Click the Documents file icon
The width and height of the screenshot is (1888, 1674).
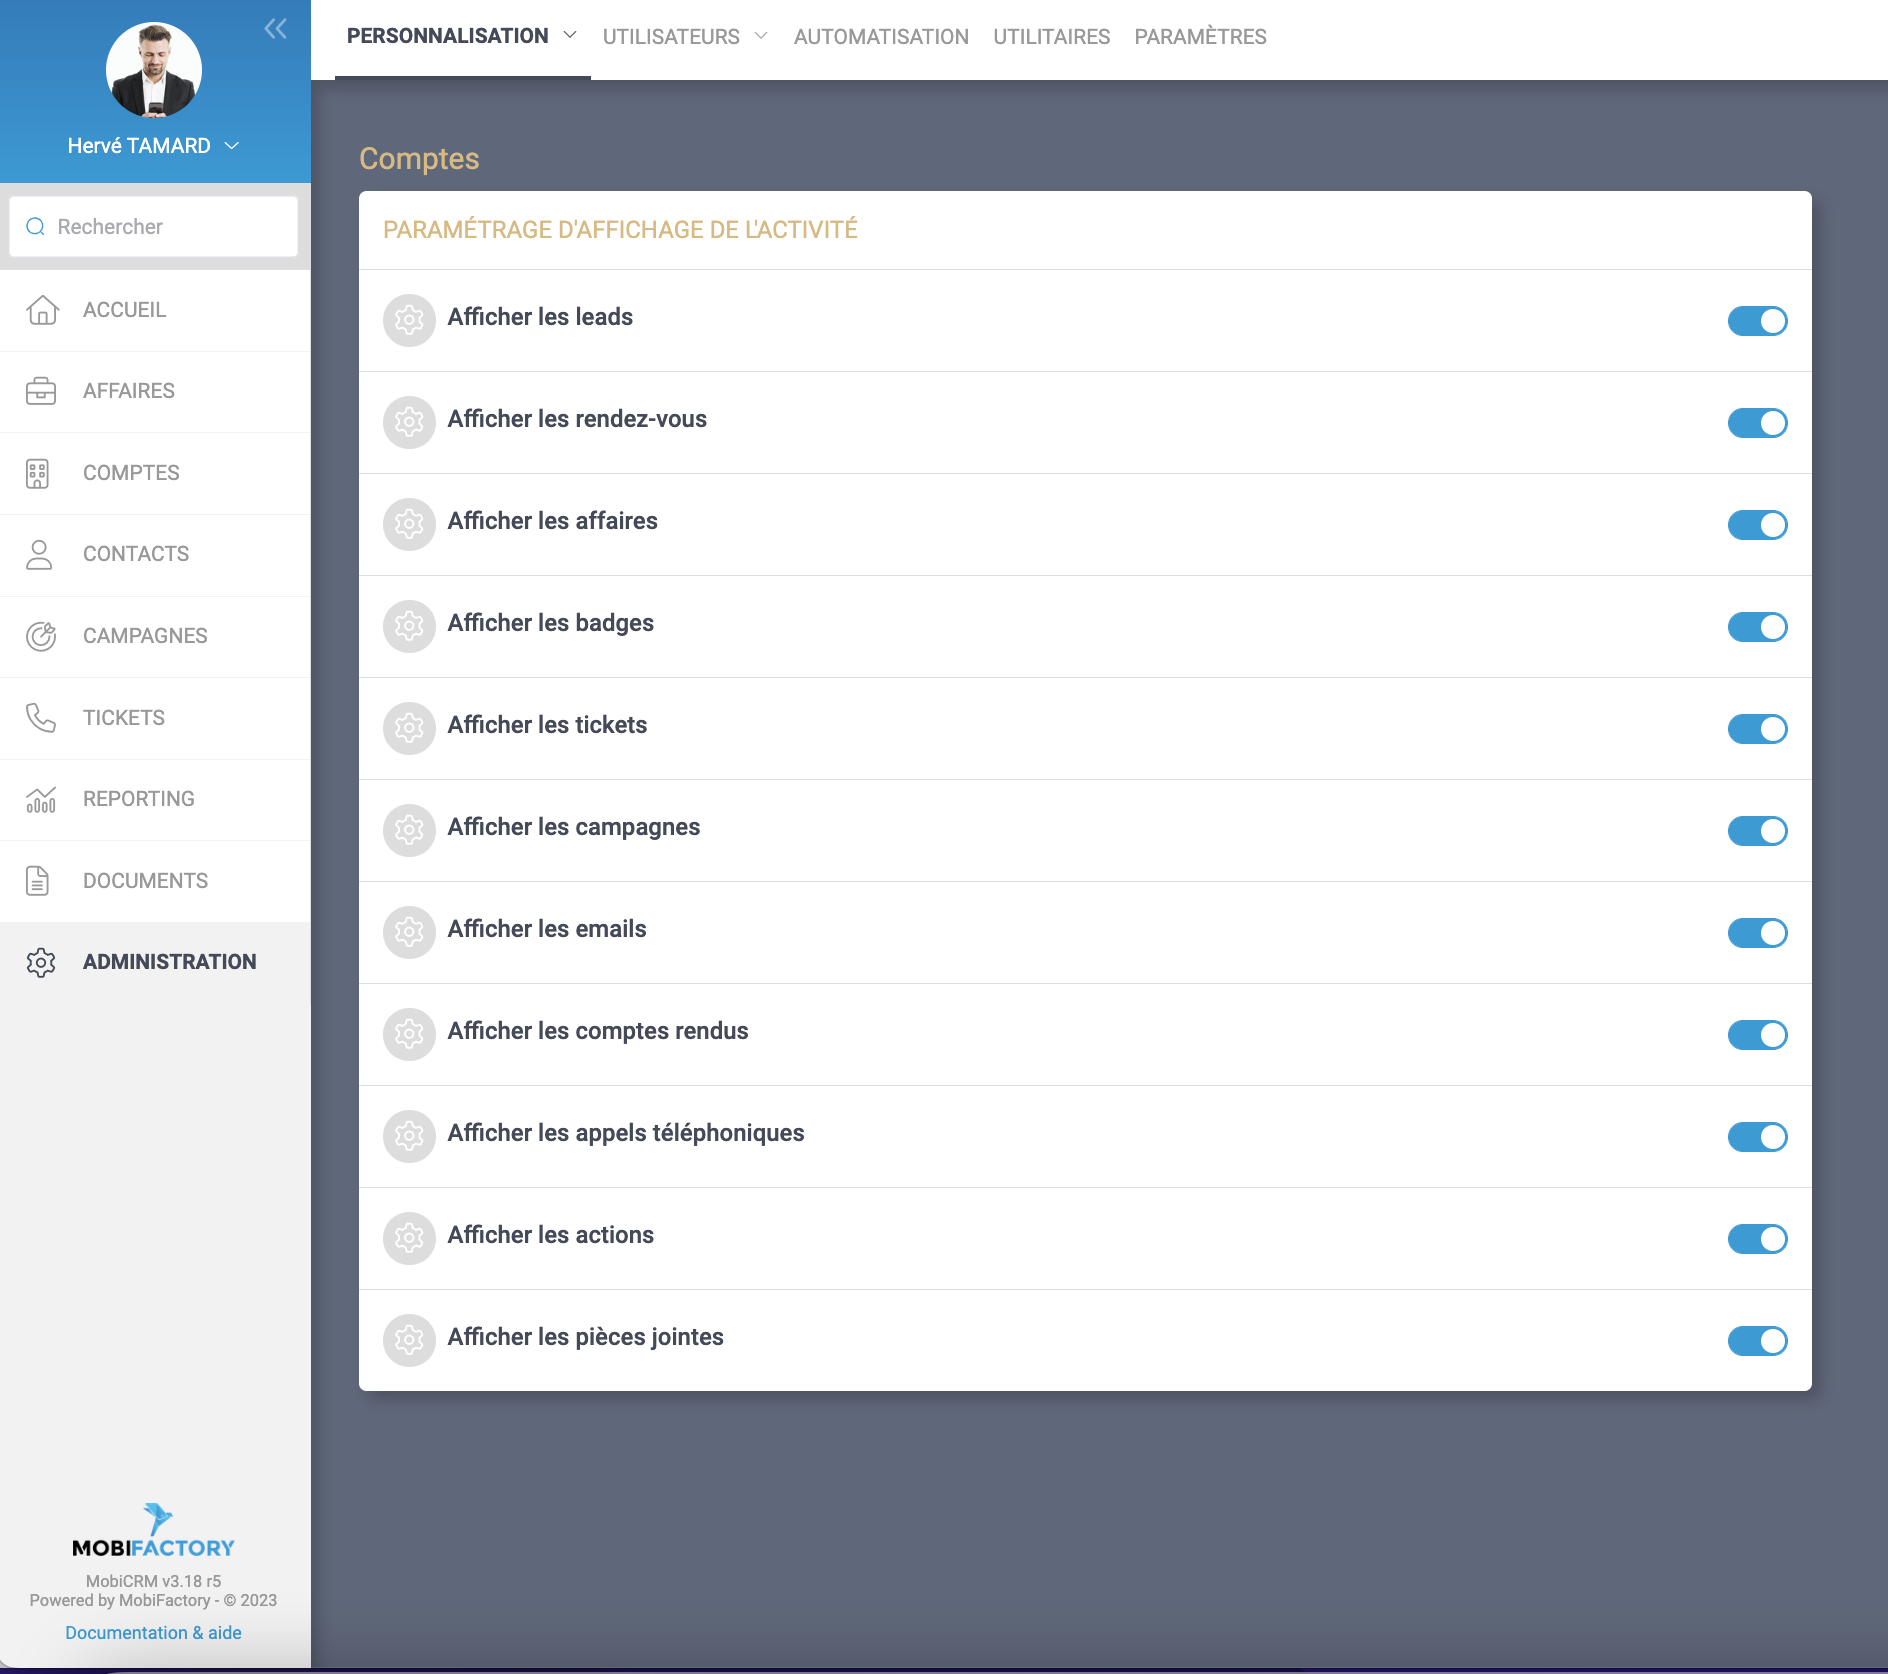coord(38,881)
